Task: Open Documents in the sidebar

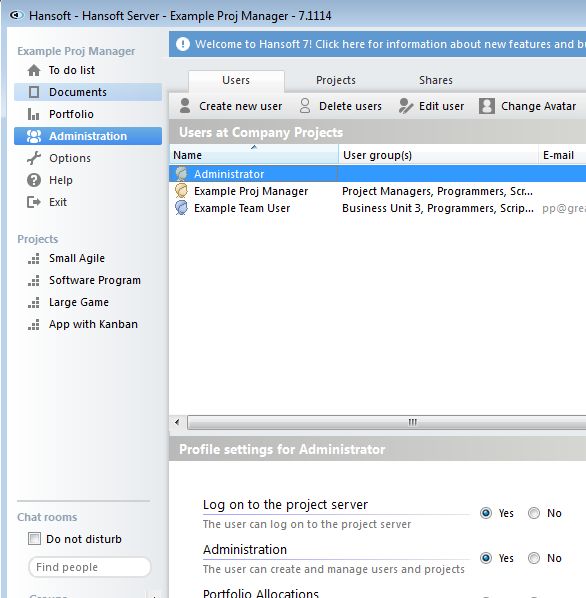Action: tap(78, 92)
